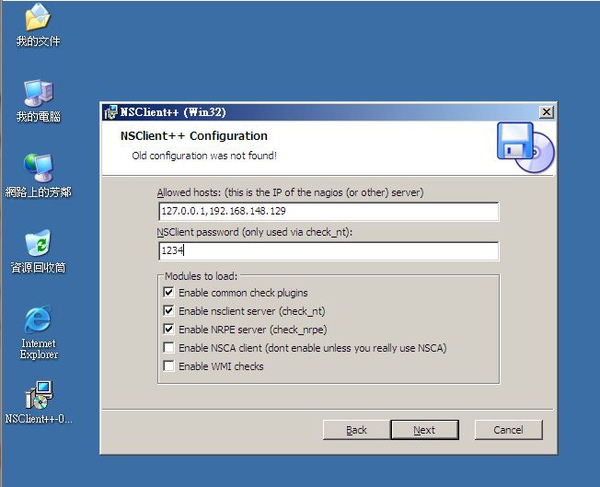Click the 'Modules to load:' group label

click(x=201, y=276)
